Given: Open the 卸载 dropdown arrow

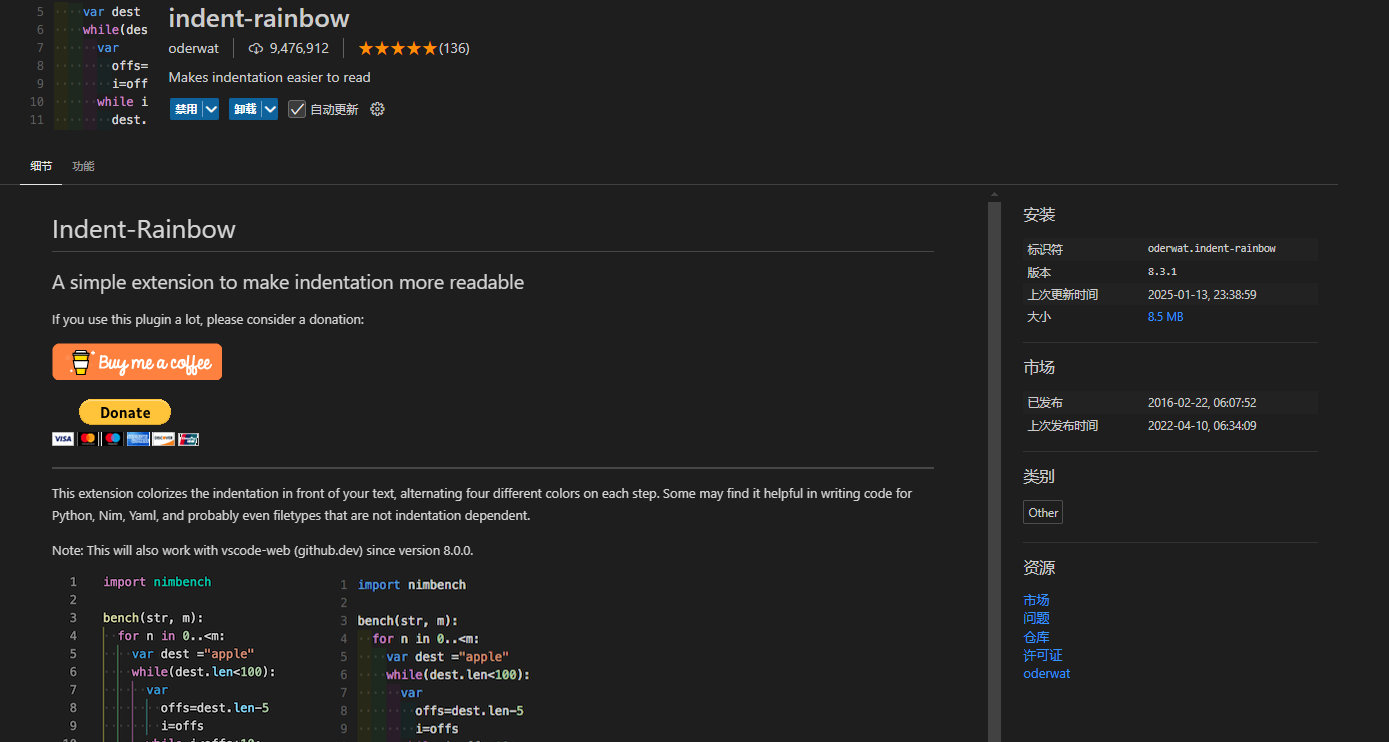Looking at the screenshot, I should pos(270,109).
